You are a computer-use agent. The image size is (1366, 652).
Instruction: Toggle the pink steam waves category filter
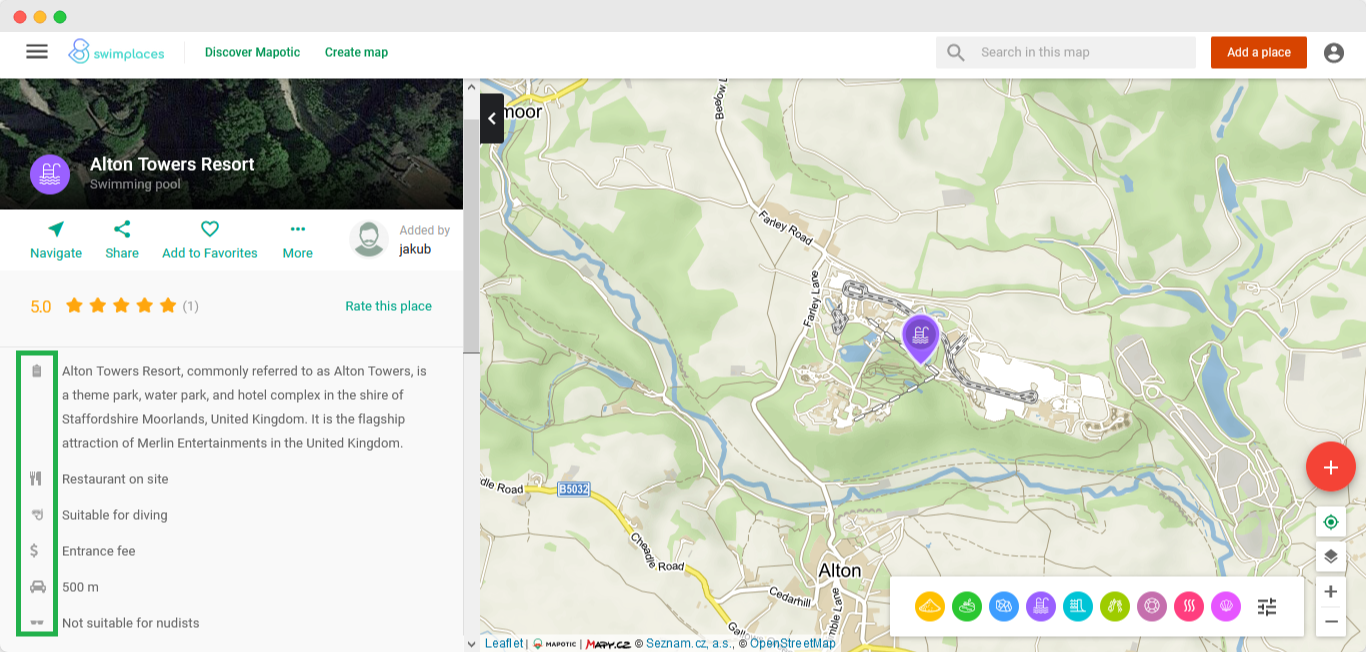[x=1189, y=606]
